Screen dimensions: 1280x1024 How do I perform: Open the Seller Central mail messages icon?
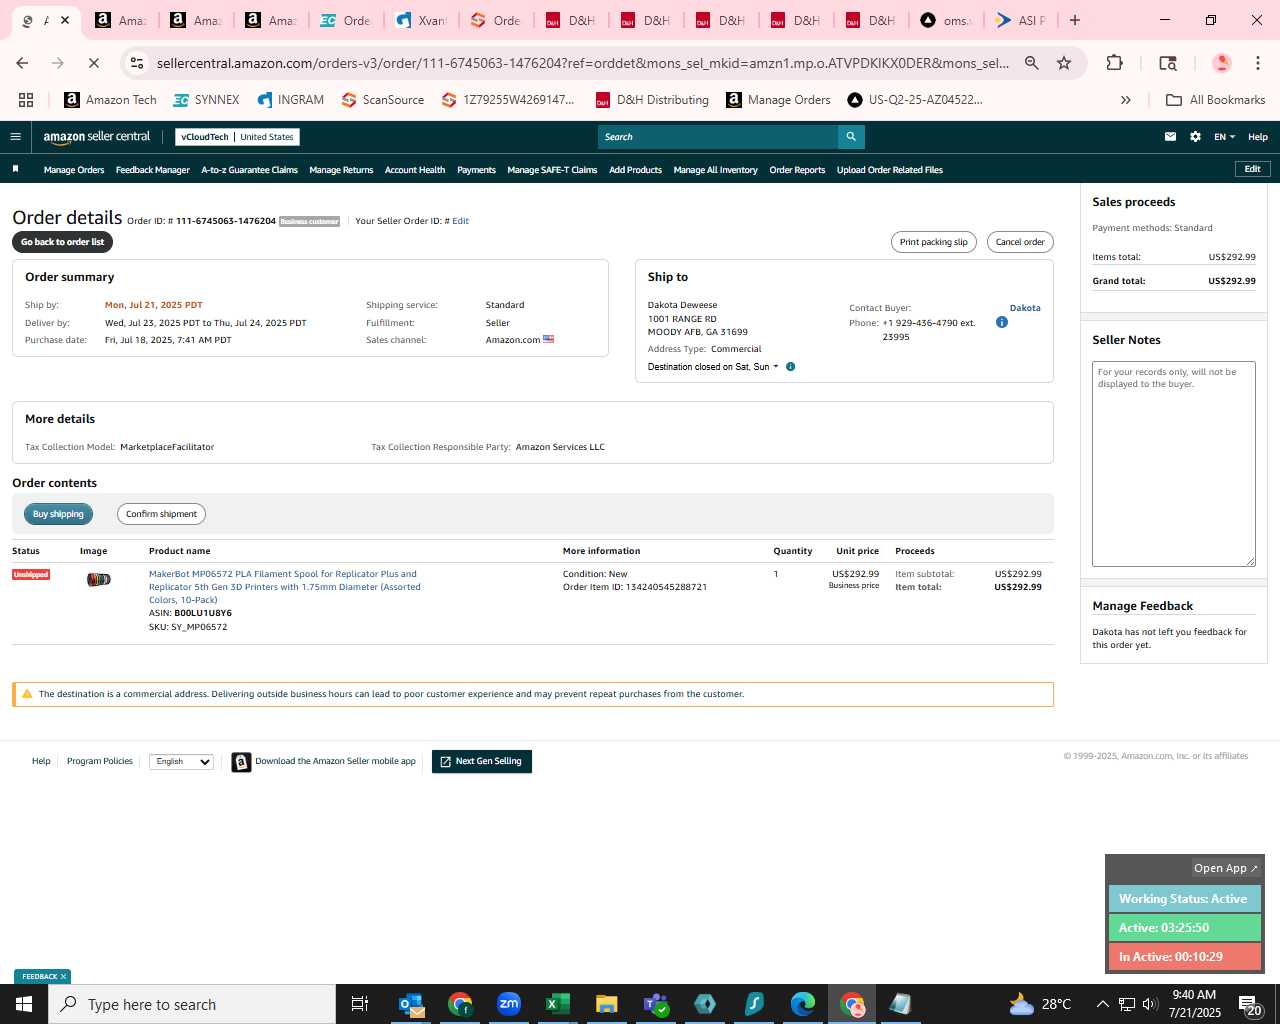click(1170, 137)
